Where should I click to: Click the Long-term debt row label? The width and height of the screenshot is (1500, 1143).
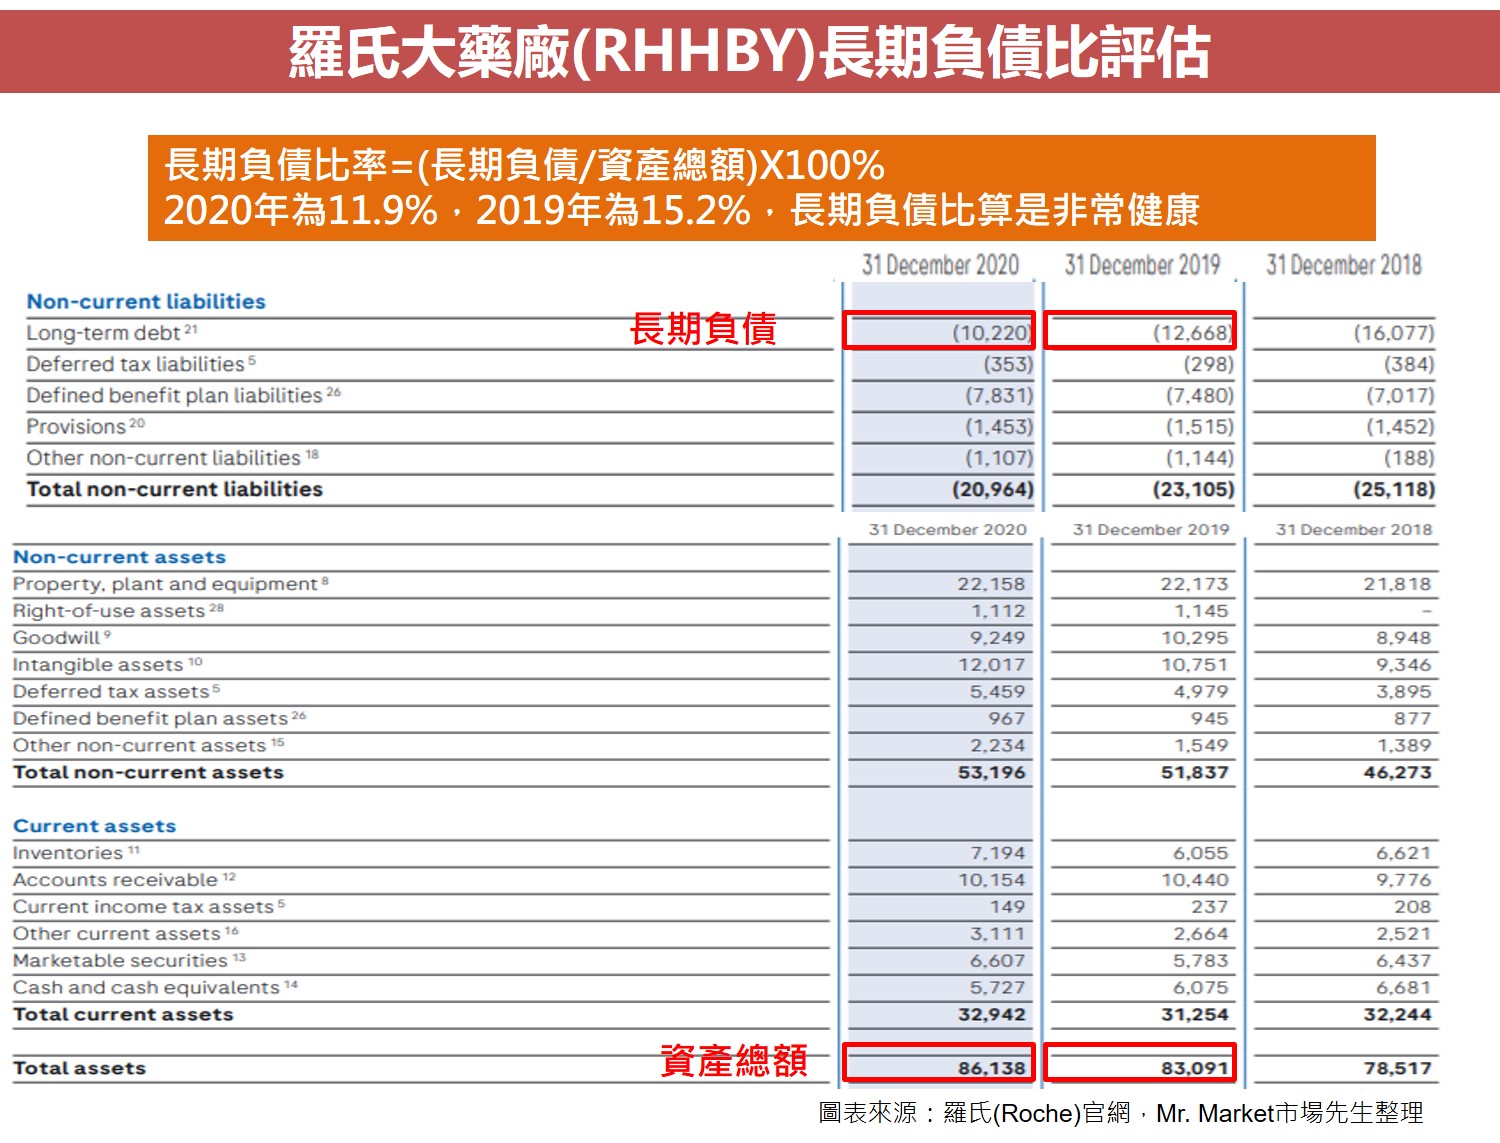coord(112,332)
